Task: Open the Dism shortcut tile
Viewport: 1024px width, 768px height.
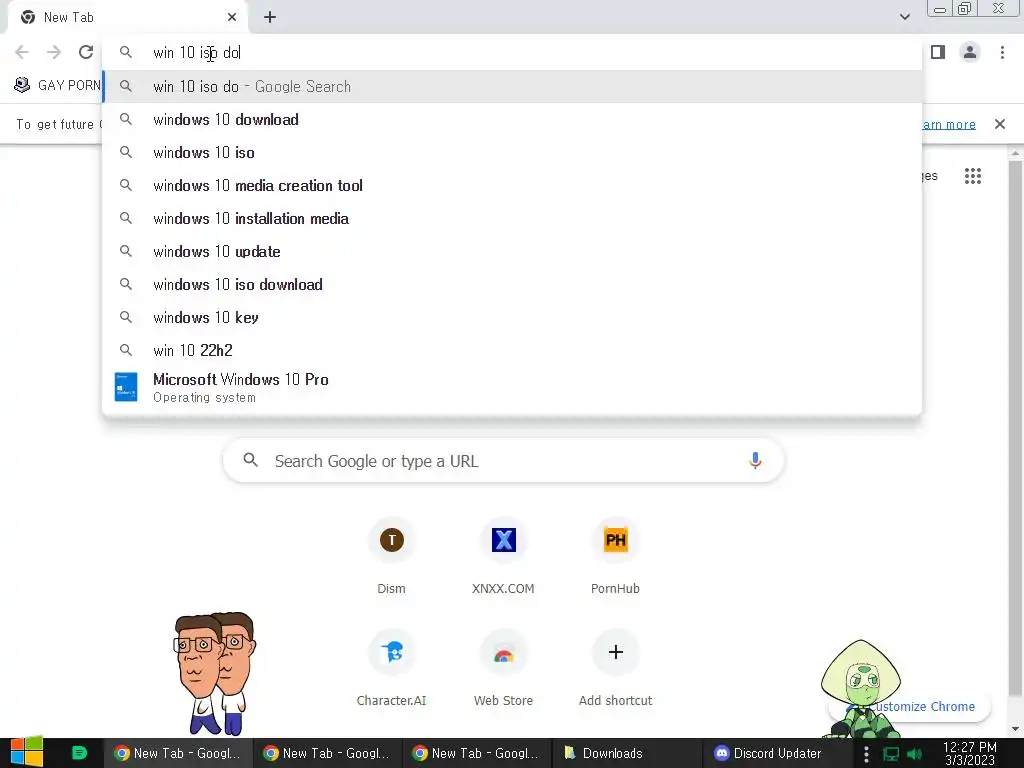Action: click(391, 556)
